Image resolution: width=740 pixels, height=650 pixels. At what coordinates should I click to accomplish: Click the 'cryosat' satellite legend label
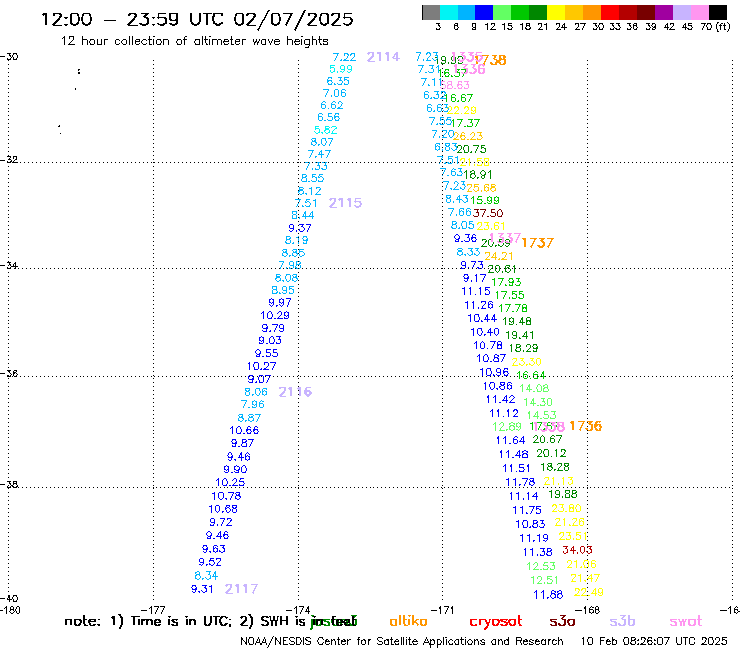(496, 622)
